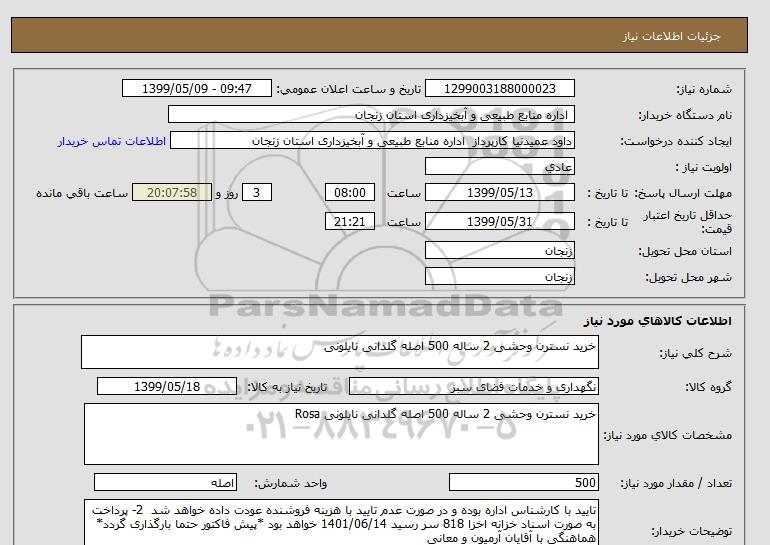Click the goods need date 1399/05/18
Screen dimensions: 770x545
point(167,386)
